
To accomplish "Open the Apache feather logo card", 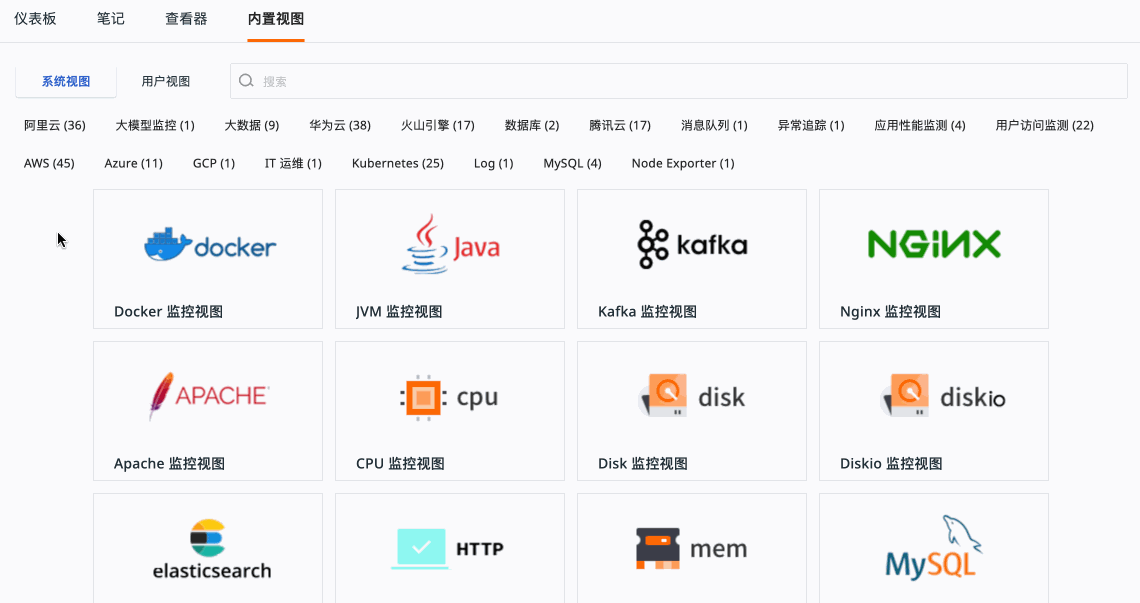I will 208,396.
